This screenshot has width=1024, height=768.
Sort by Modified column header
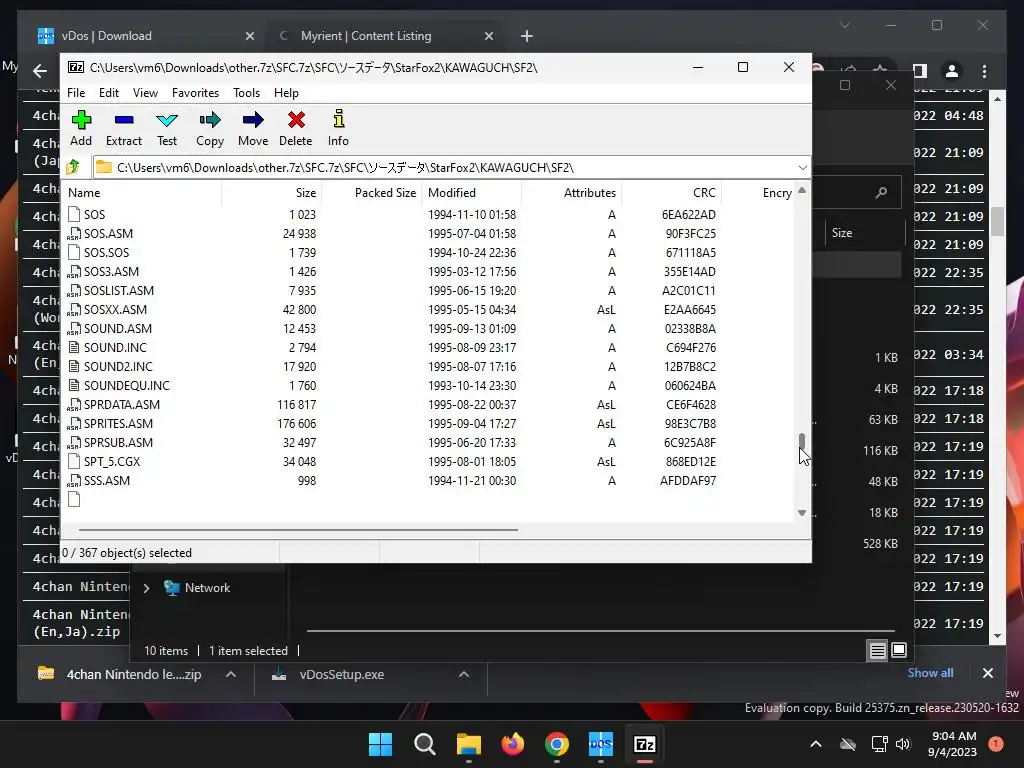click(472, 193)
